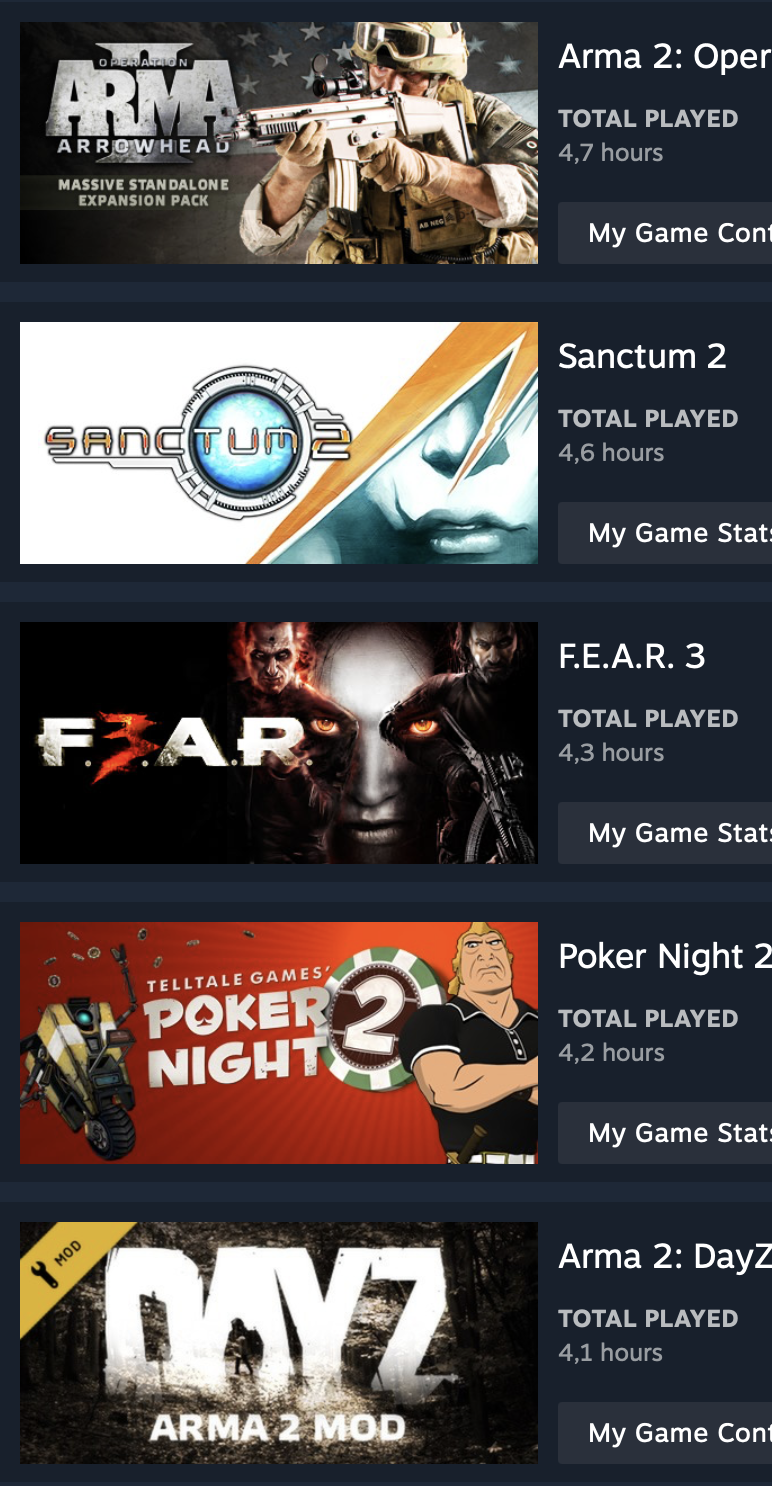This screenshot has height=1486, width=772.
Task: Open the Poker Night 2 banner
Action: pos(279,1043)
